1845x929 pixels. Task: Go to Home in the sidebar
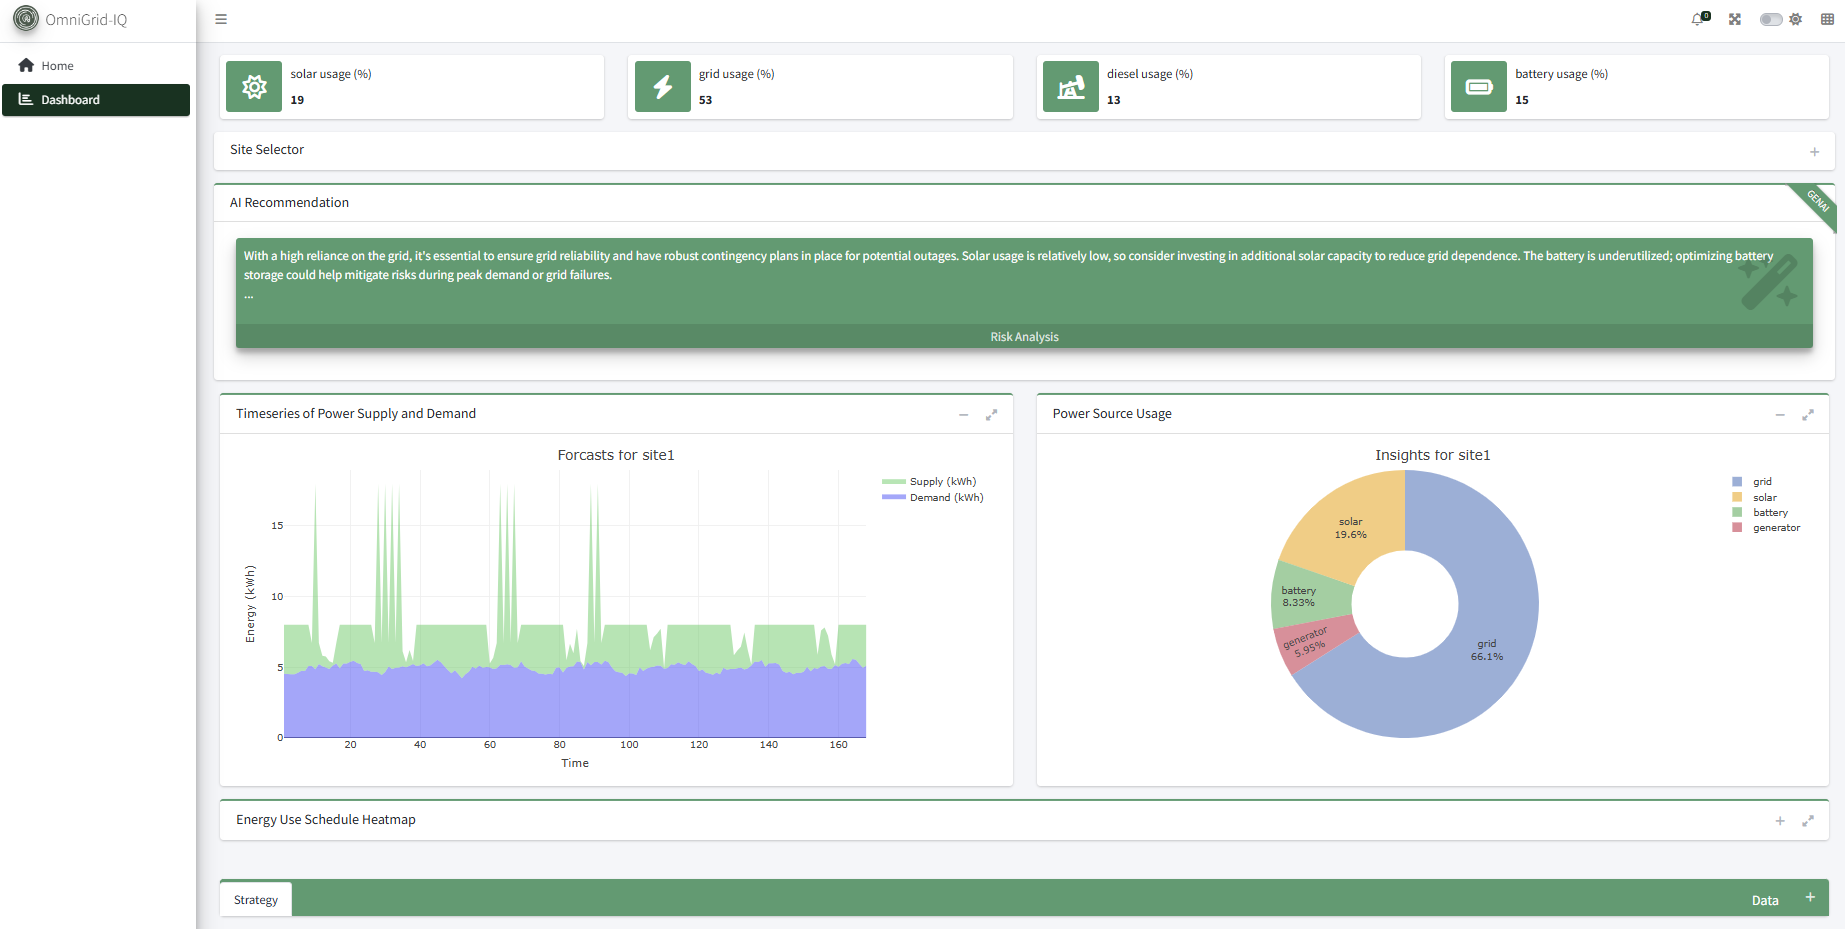point(96,66)
